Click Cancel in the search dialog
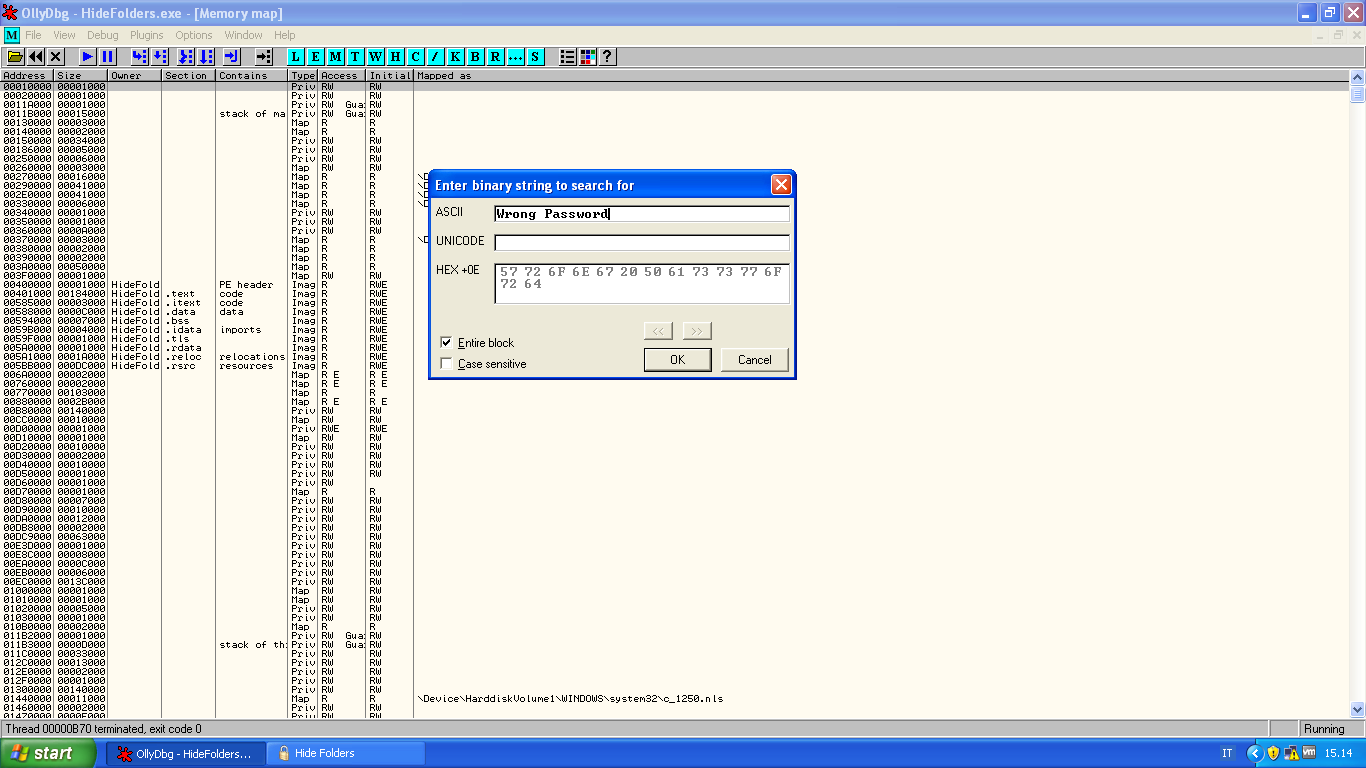Screen dimensions: 1366x768 click(x=755, y=360)
